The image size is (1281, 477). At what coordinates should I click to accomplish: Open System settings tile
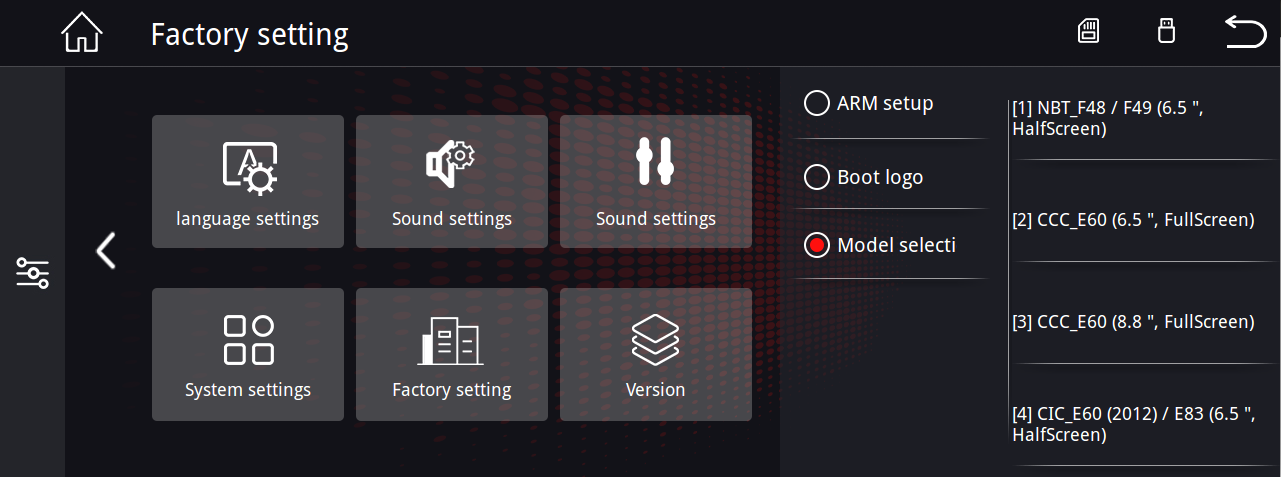click(248, 354)
